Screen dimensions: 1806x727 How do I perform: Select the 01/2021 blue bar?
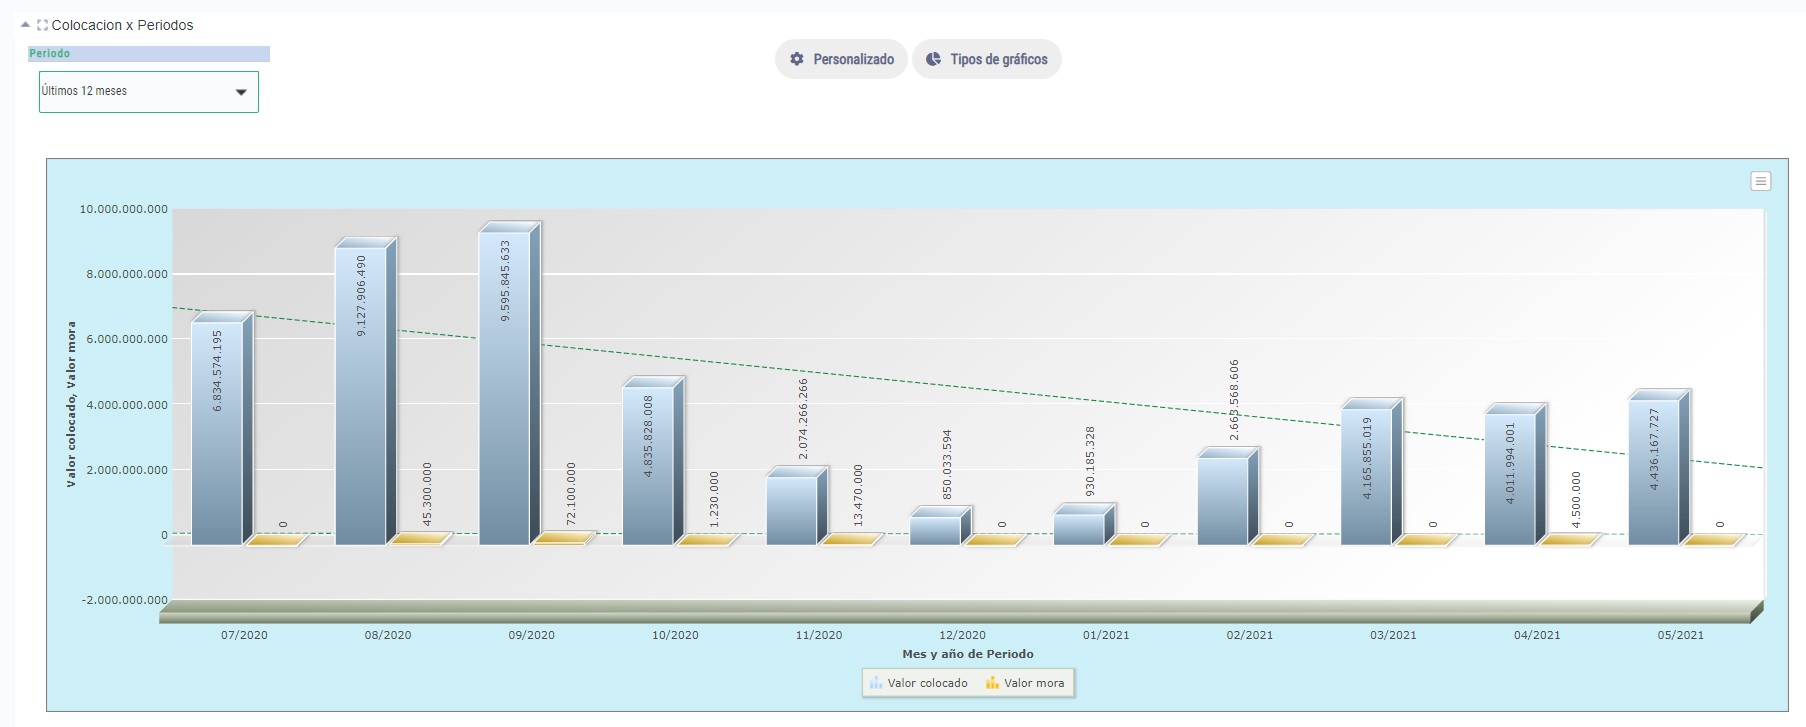(x=1079, y=529)
